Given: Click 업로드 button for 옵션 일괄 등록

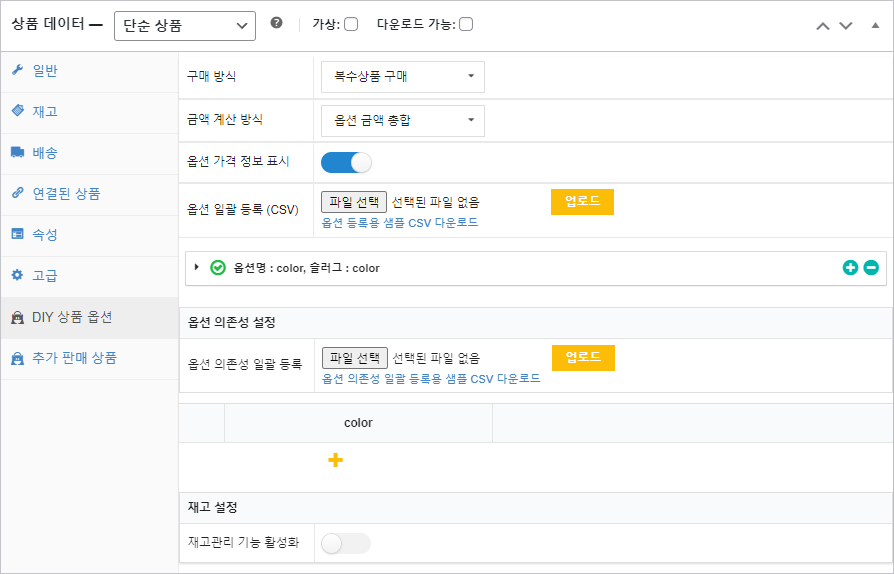Looking at the screenshot, I should click(582, 201).
